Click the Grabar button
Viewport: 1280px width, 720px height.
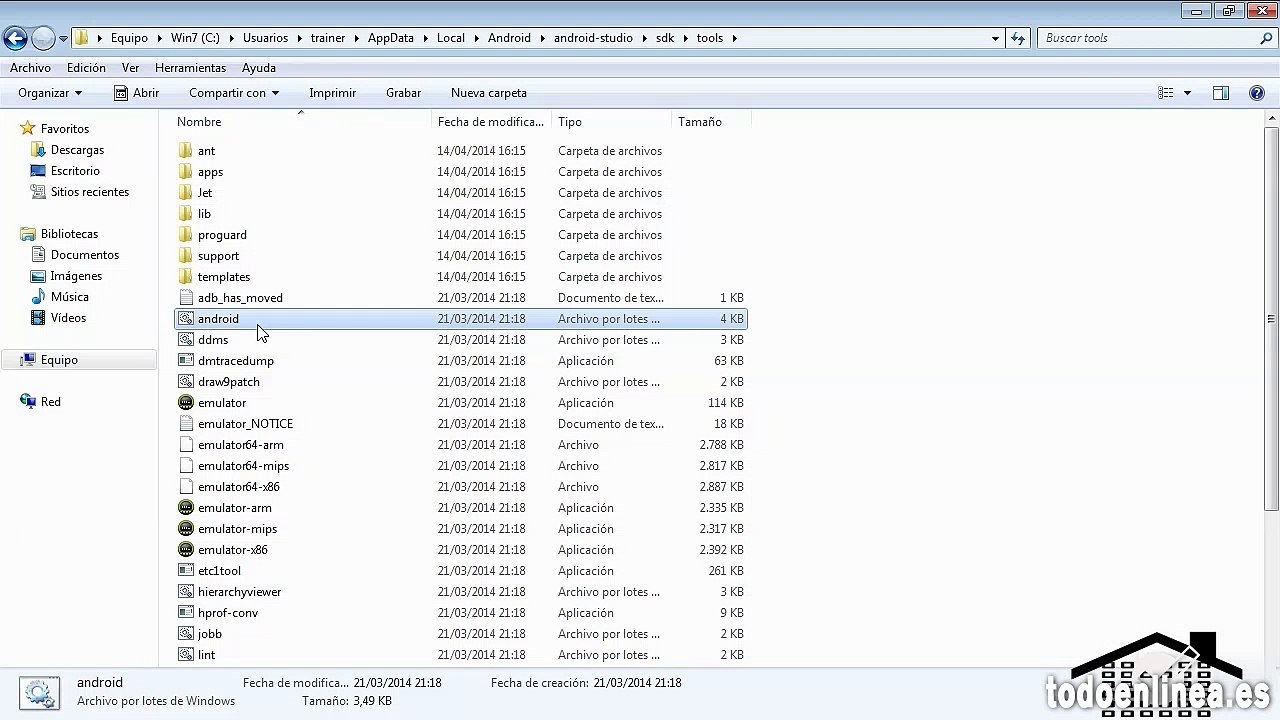[403, 93]
